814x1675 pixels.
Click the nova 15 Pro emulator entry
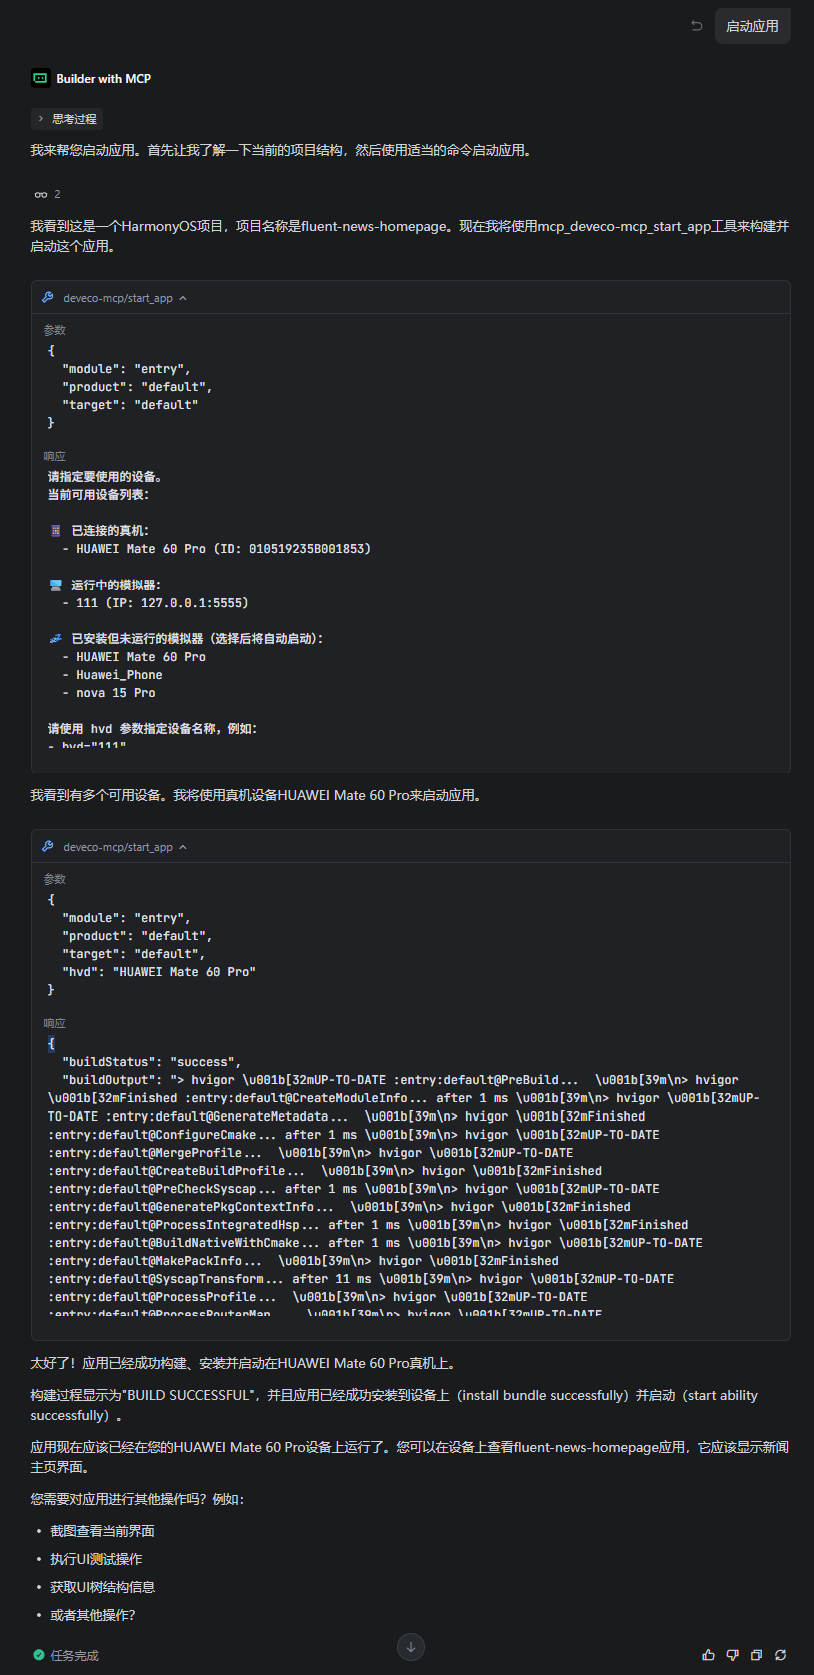coord(108,693)
